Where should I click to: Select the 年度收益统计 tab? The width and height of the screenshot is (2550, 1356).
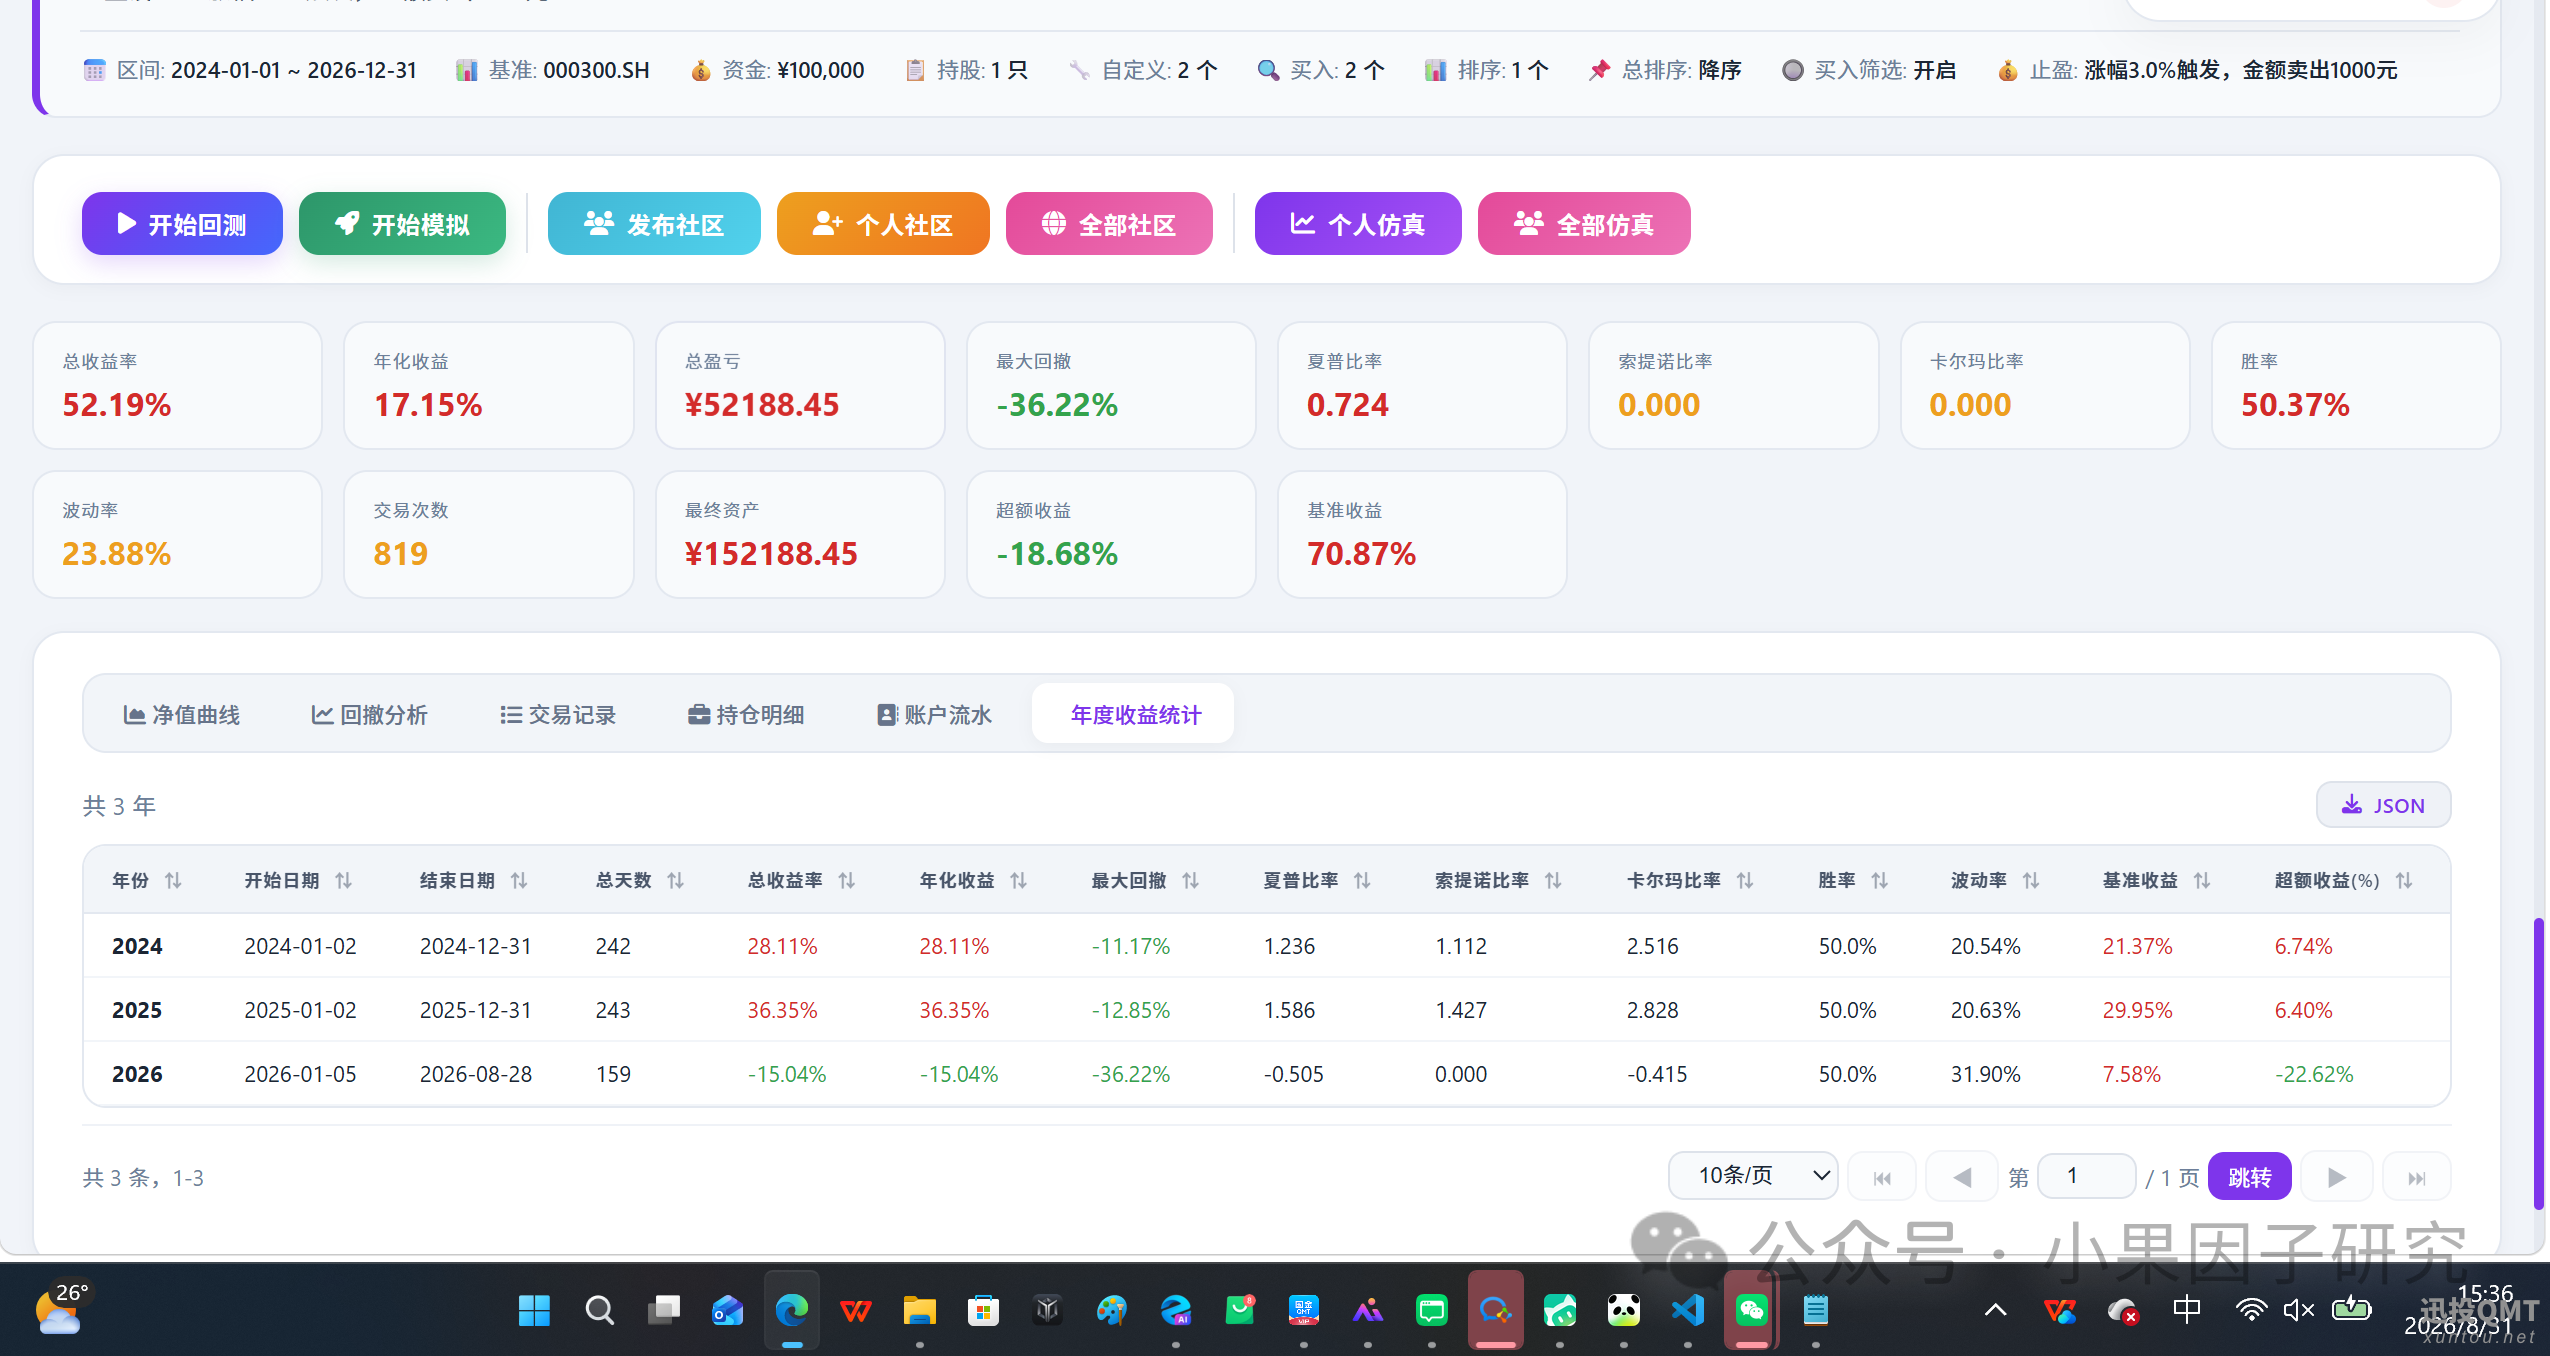coord(1133,714)
